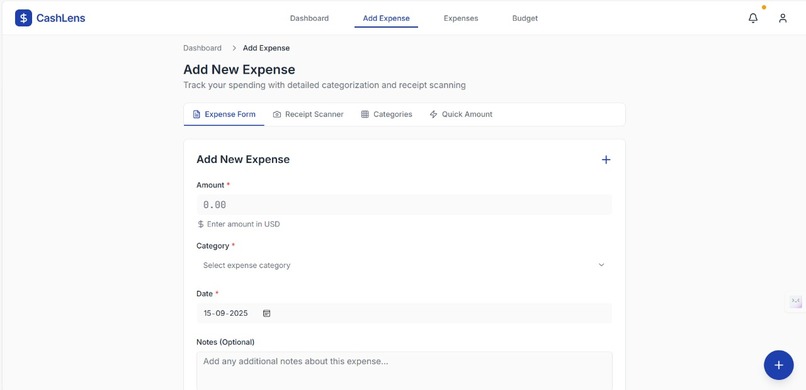Screen dimensions: 806x390
Task: Click the document icon on Expense Form tab
Action: pyautogui.click(x=196, y=114)
